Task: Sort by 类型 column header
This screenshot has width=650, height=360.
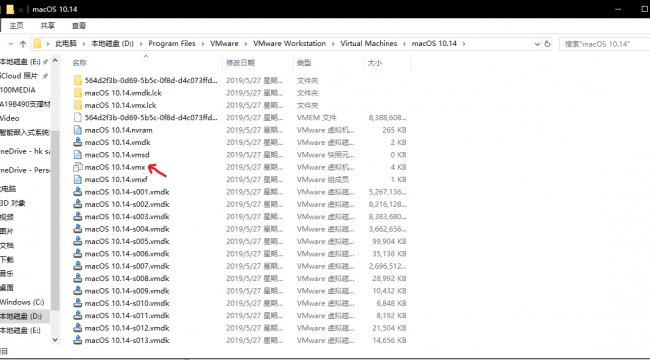Action: click(x=304, y=63)
